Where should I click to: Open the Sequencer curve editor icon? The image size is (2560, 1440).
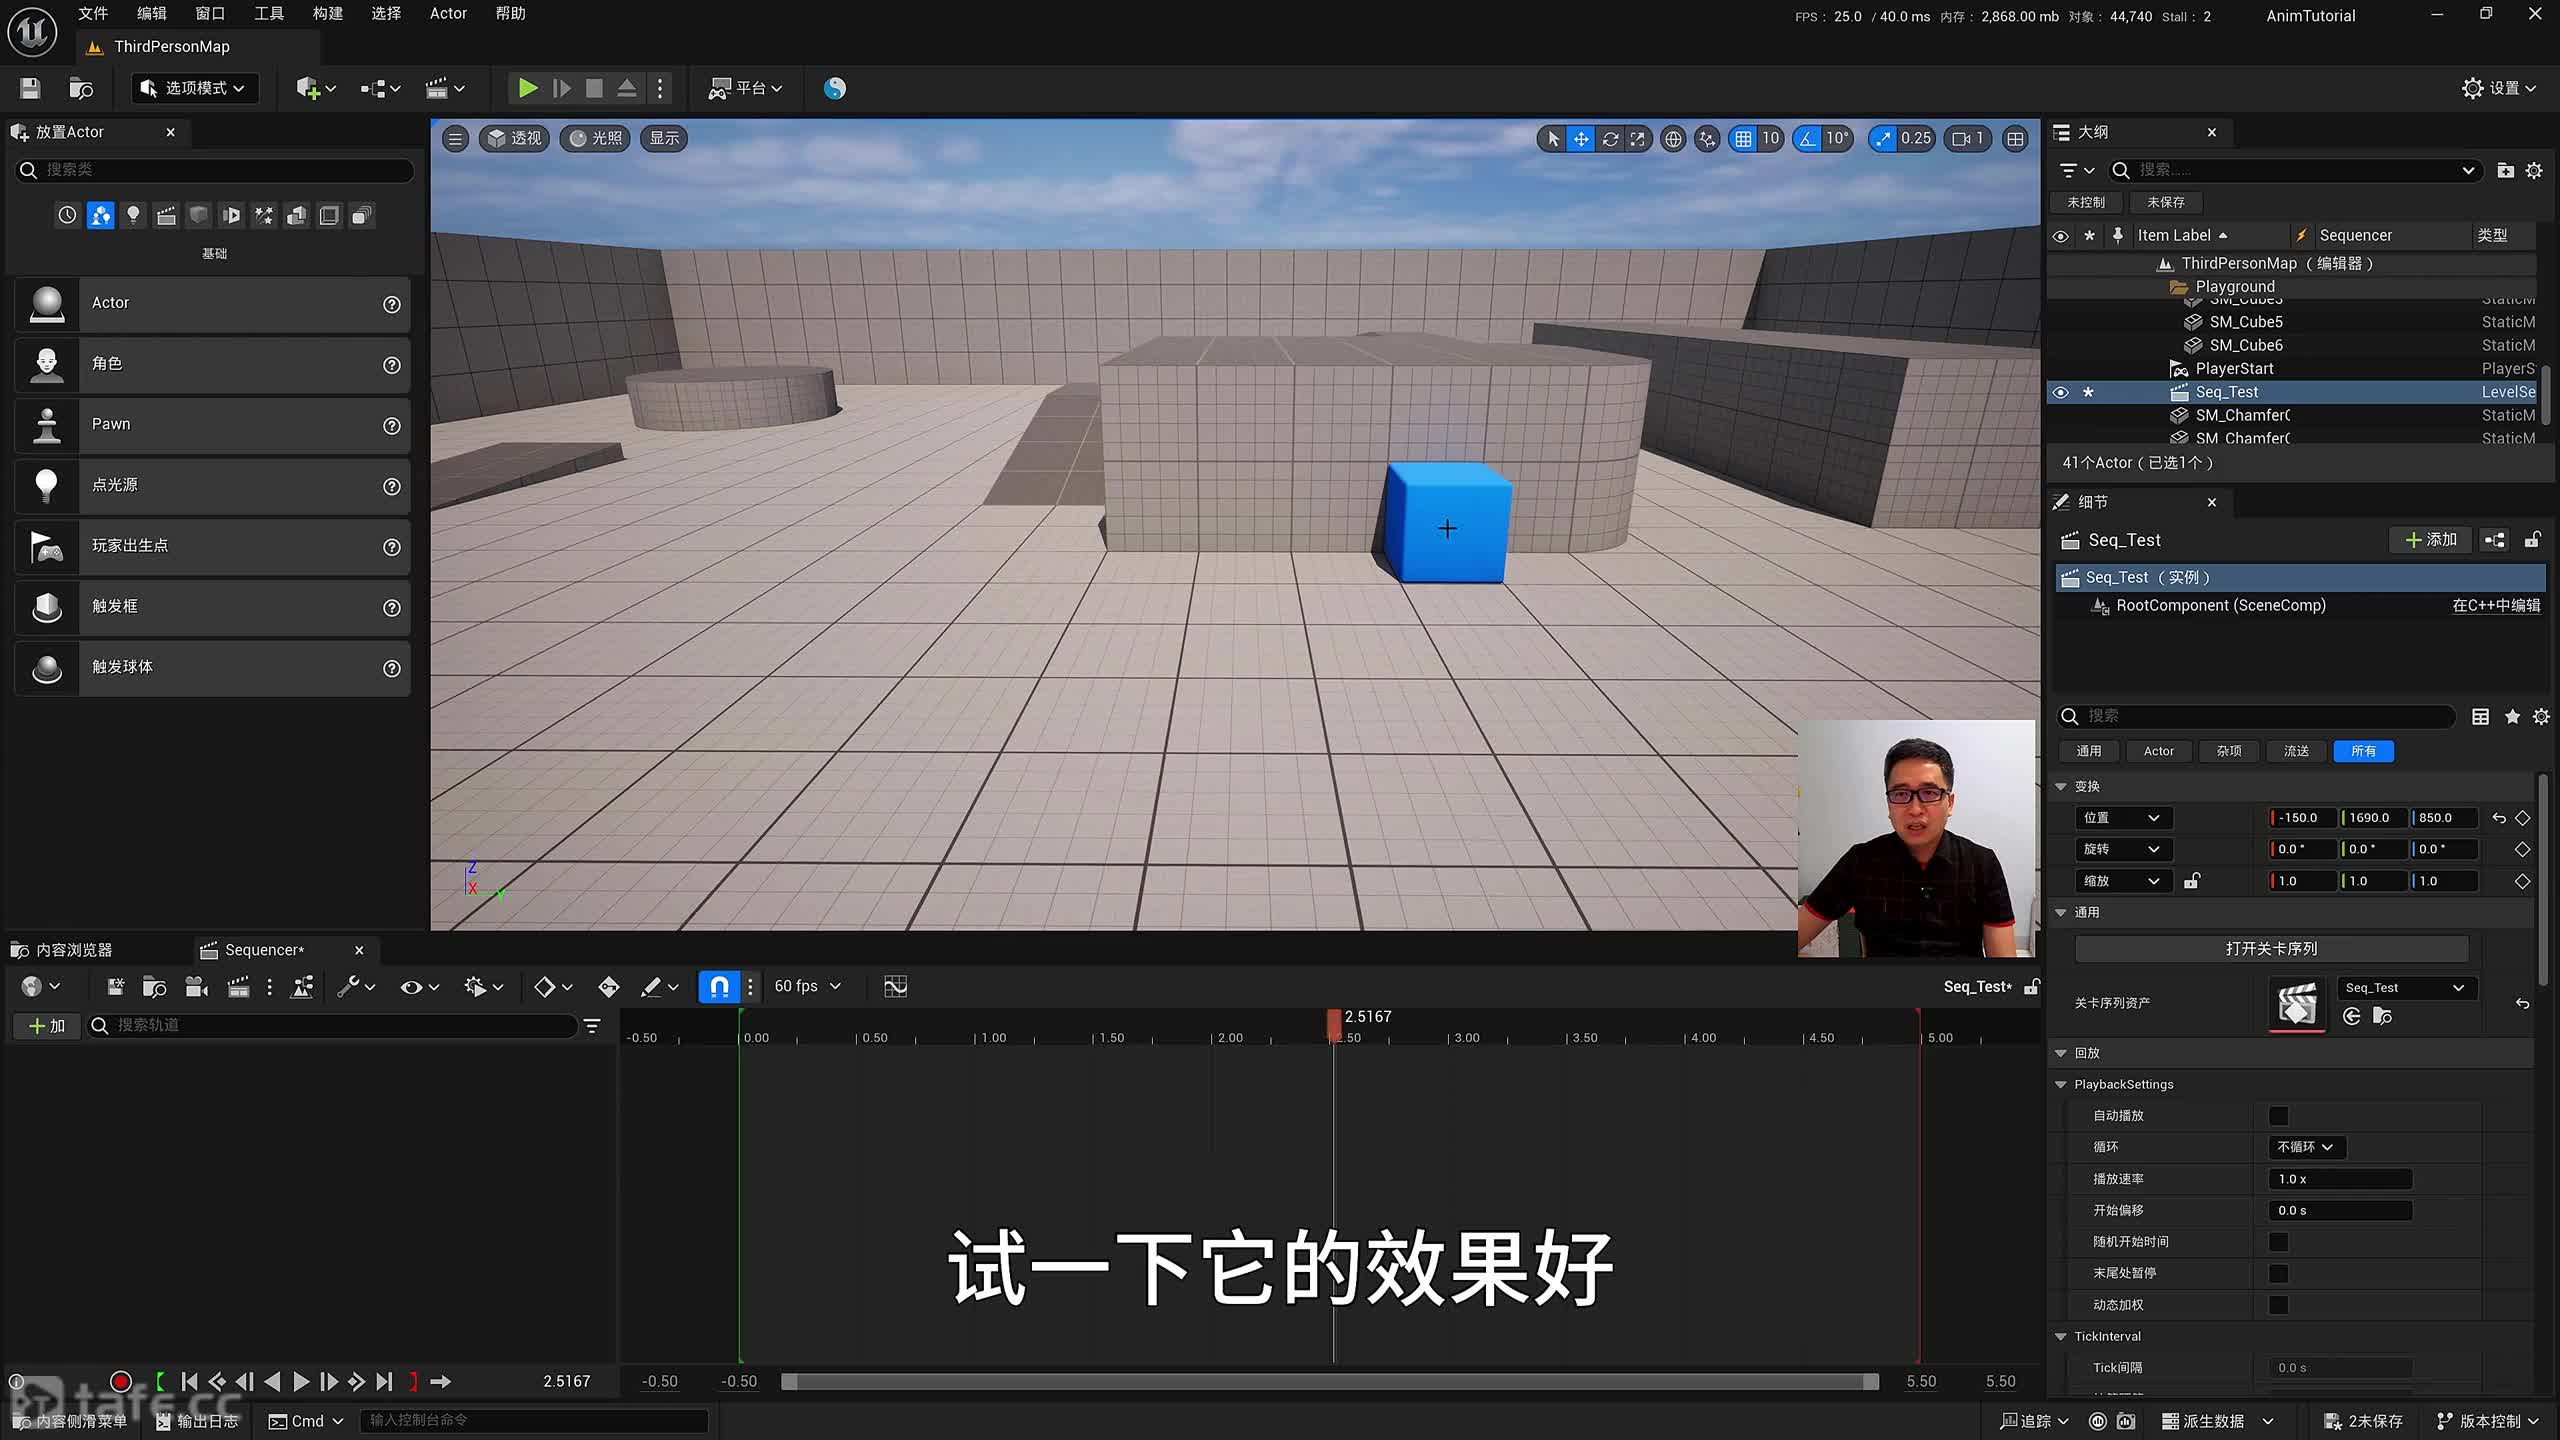(895, 987)
